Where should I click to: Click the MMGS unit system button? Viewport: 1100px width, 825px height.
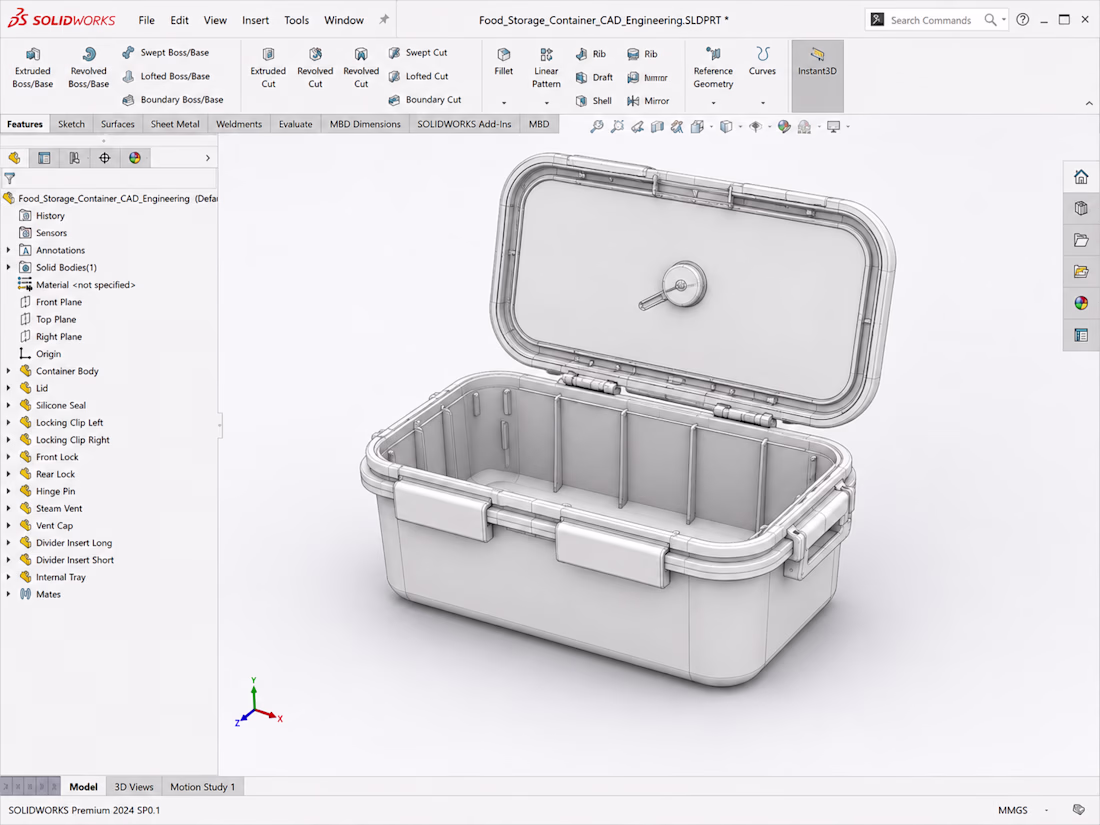coord(1012,810)
